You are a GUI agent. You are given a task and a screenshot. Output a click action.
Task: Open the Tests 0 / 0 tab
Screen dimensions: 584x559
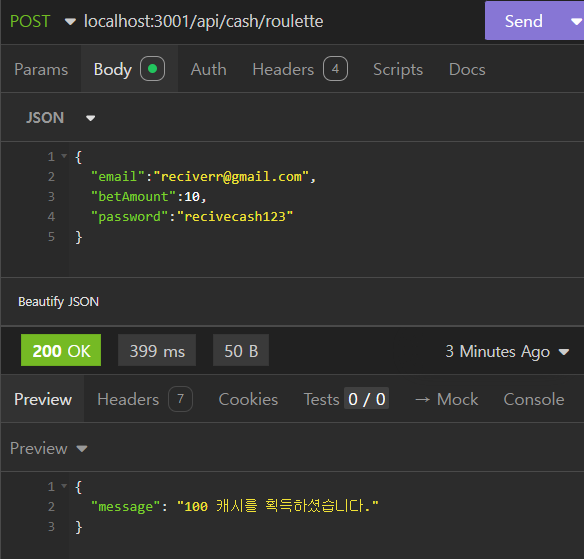click(346, 399)
